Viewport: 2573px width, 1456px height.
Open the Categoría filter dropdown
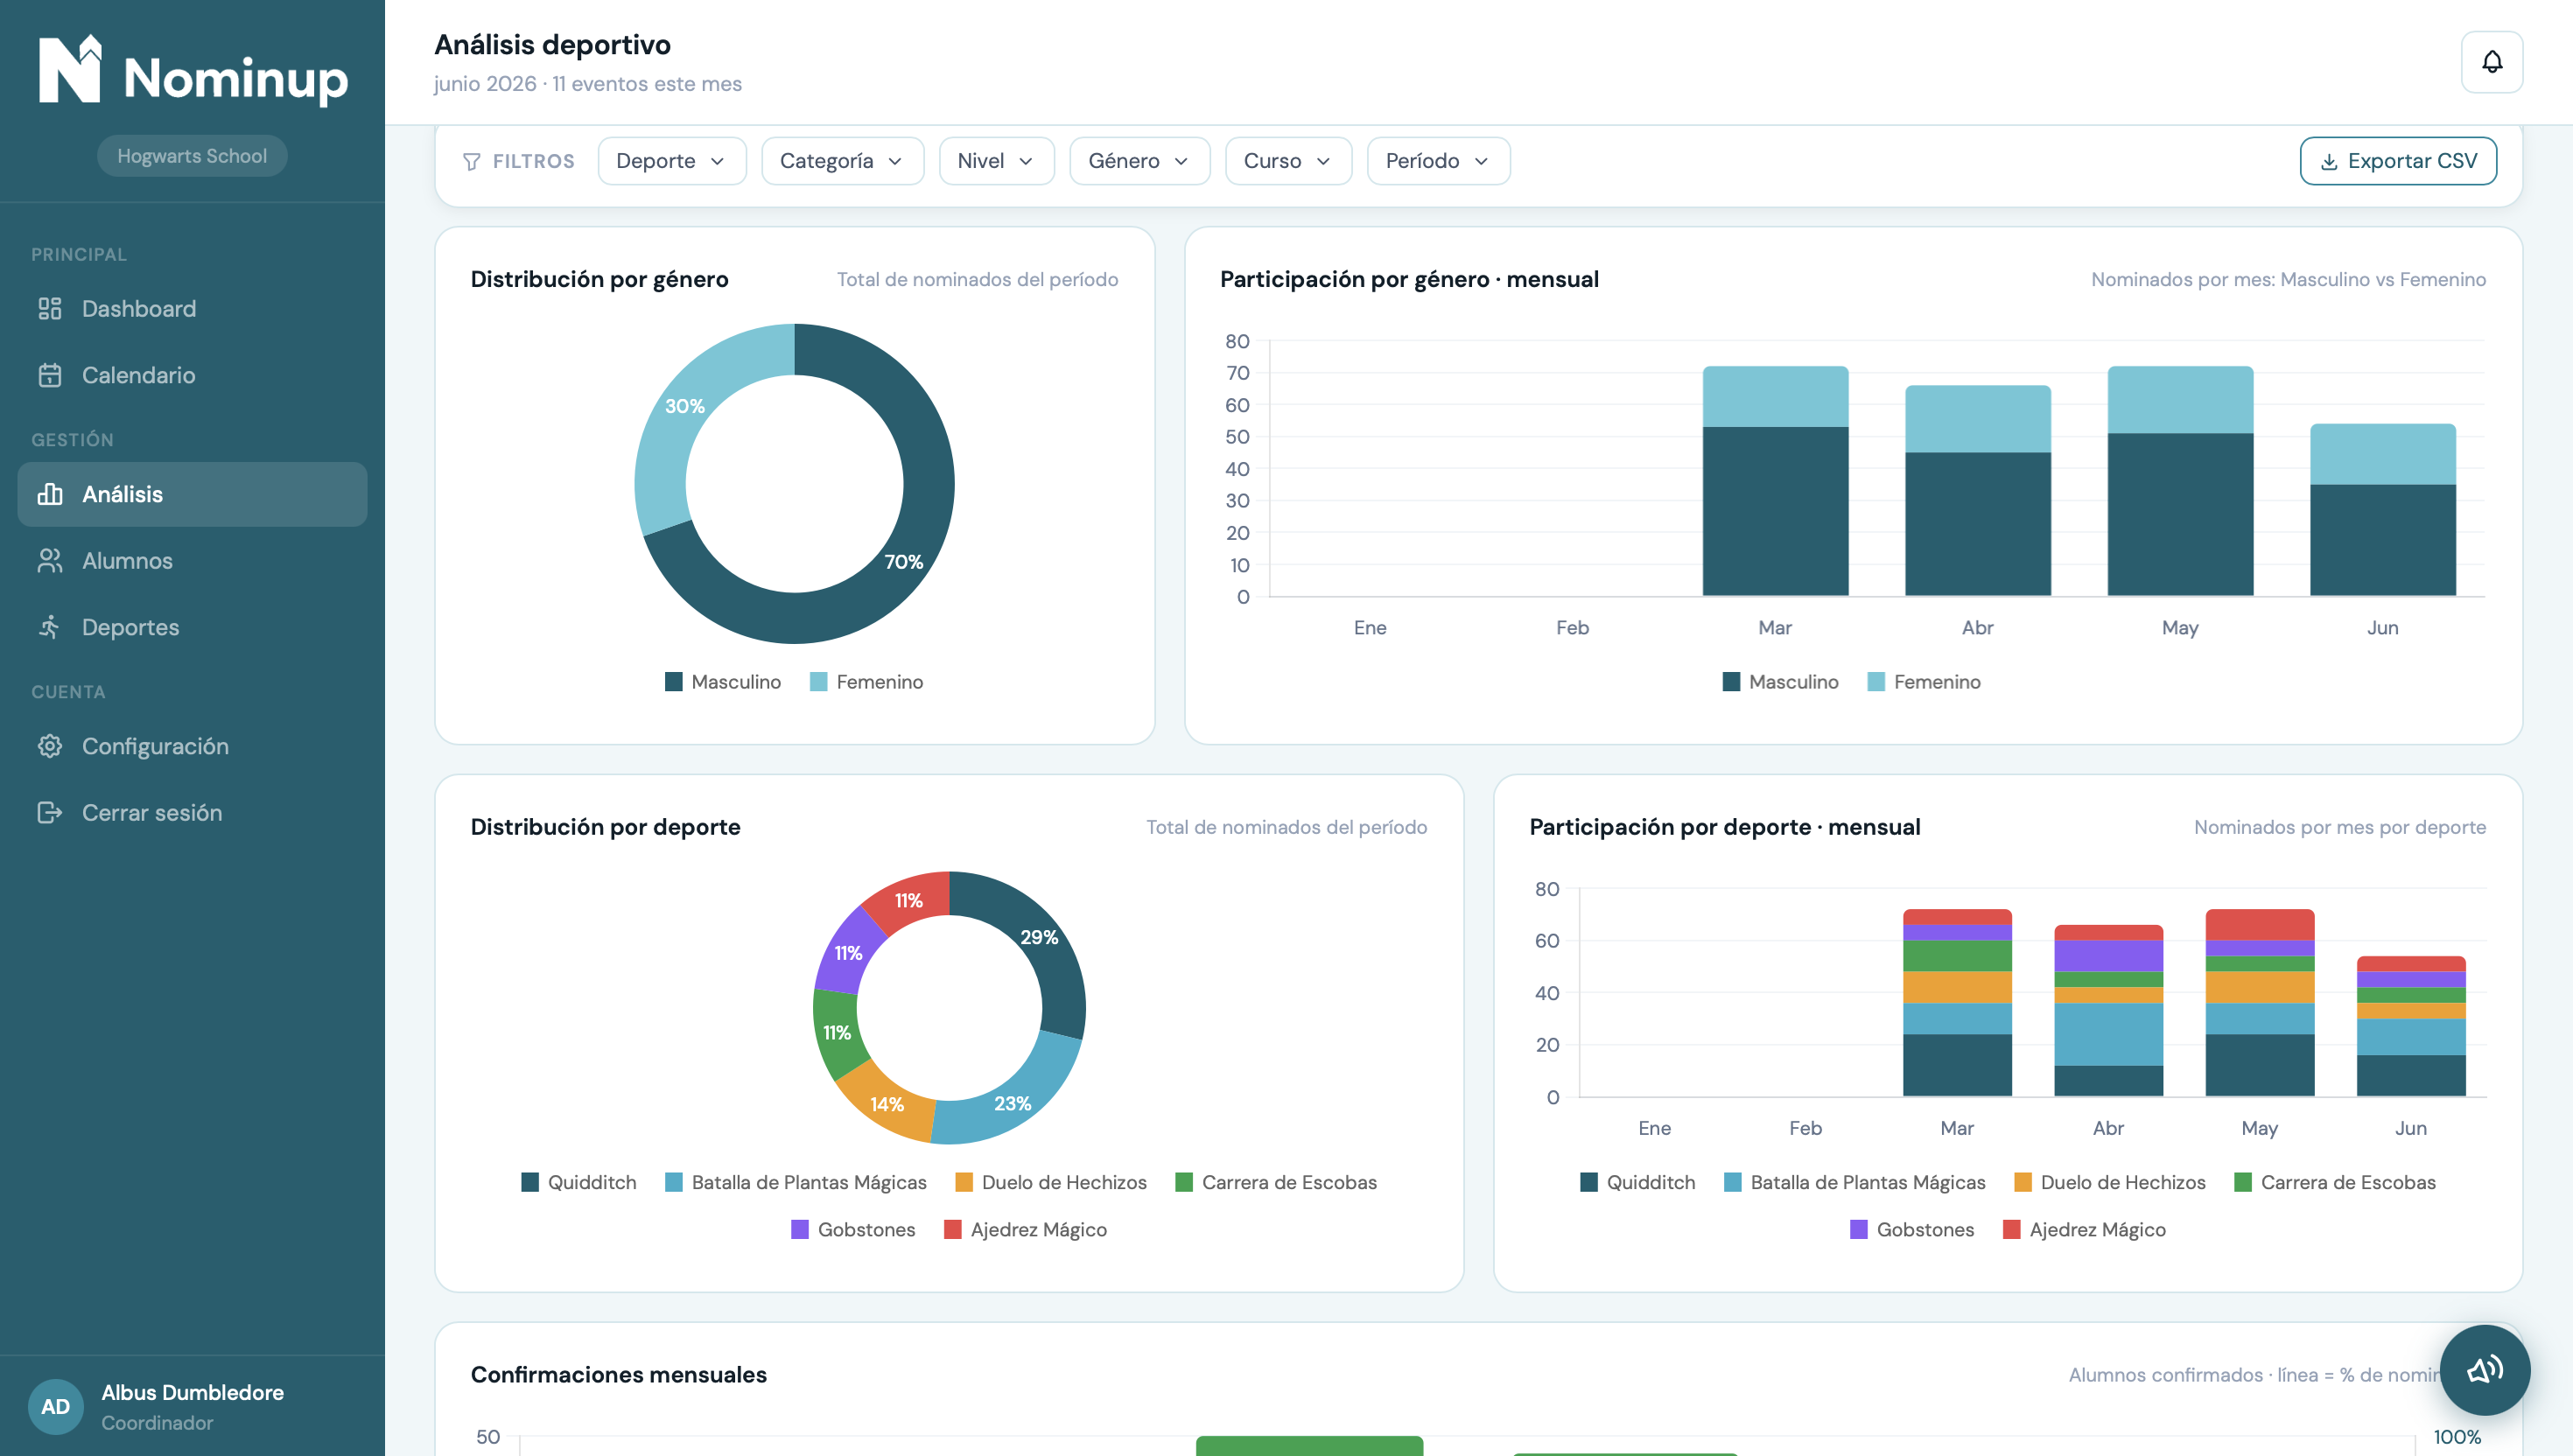coord(842,161)
